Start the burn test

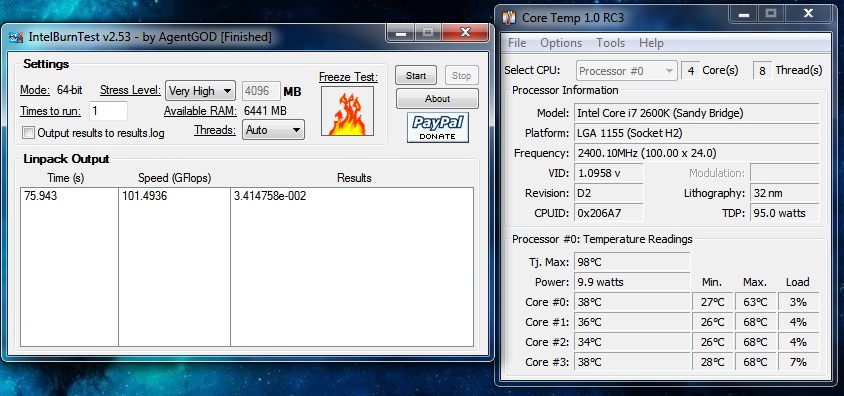pos(416,76)
